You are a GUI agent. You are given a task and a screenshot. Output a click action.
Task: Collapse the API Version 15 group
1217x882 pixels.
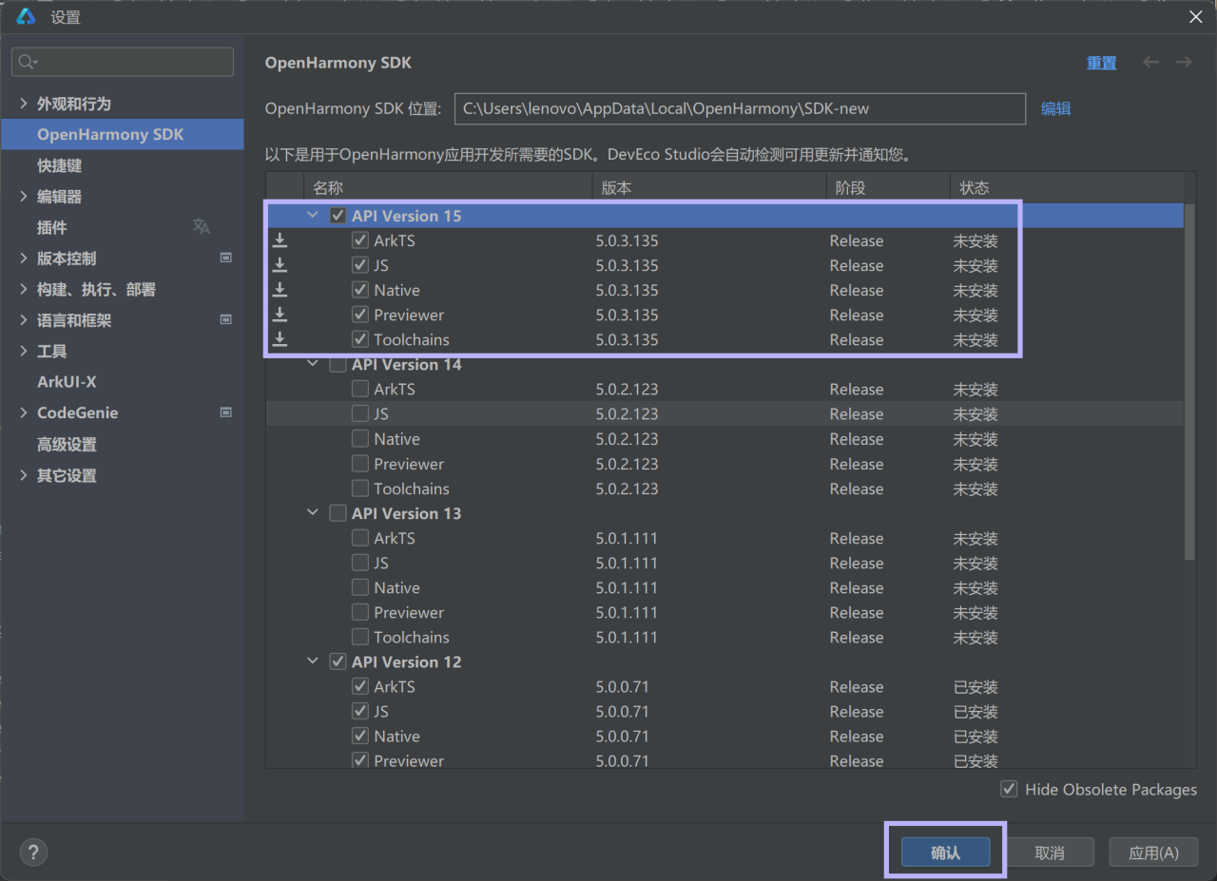click(x=313, y=215)
